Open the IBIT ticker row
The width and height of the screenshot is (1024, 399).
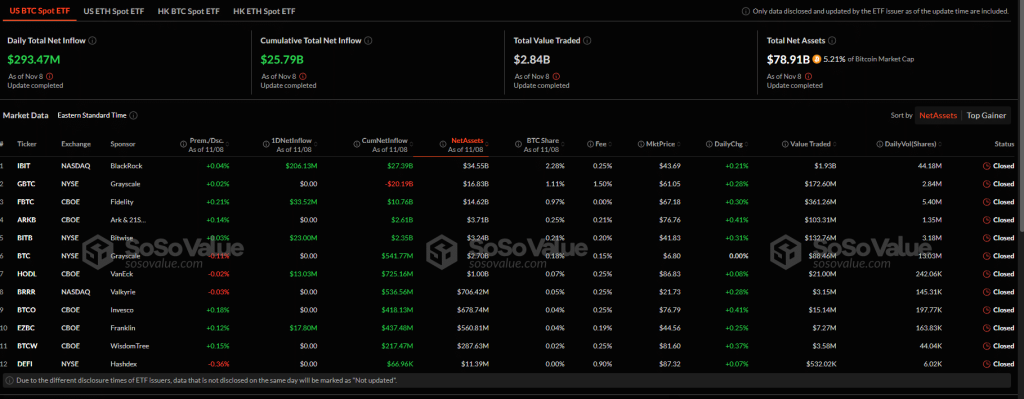511,166
